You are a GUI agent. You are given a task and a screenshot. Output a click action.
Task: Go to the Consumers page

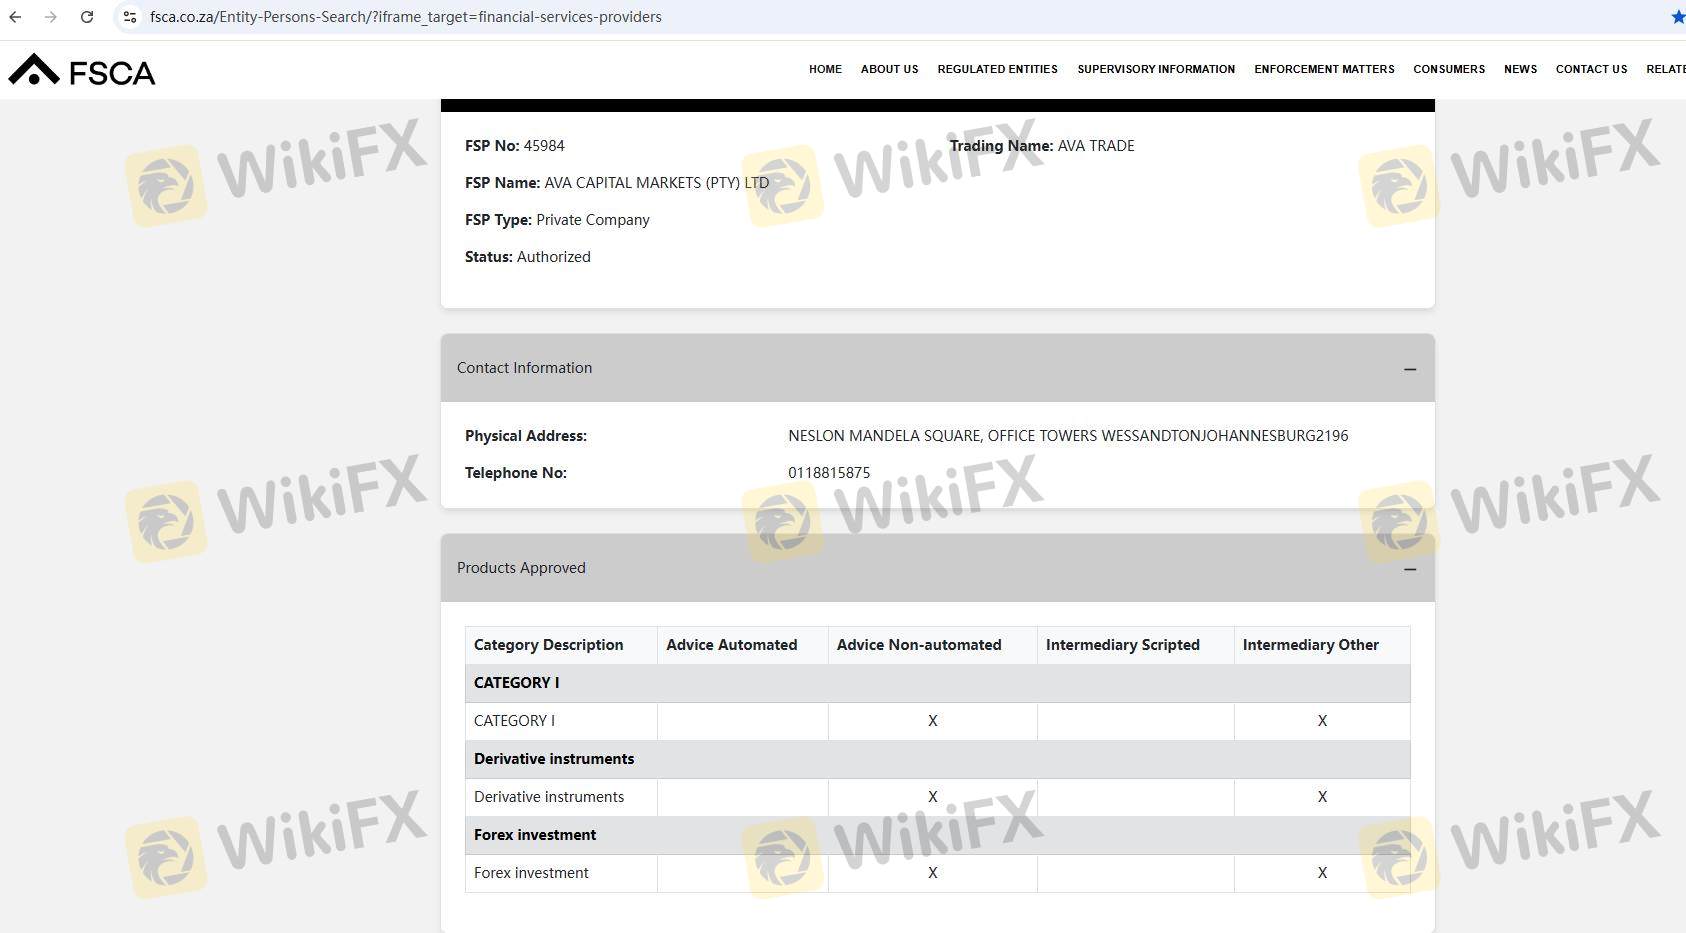[x=1448, y=69]
